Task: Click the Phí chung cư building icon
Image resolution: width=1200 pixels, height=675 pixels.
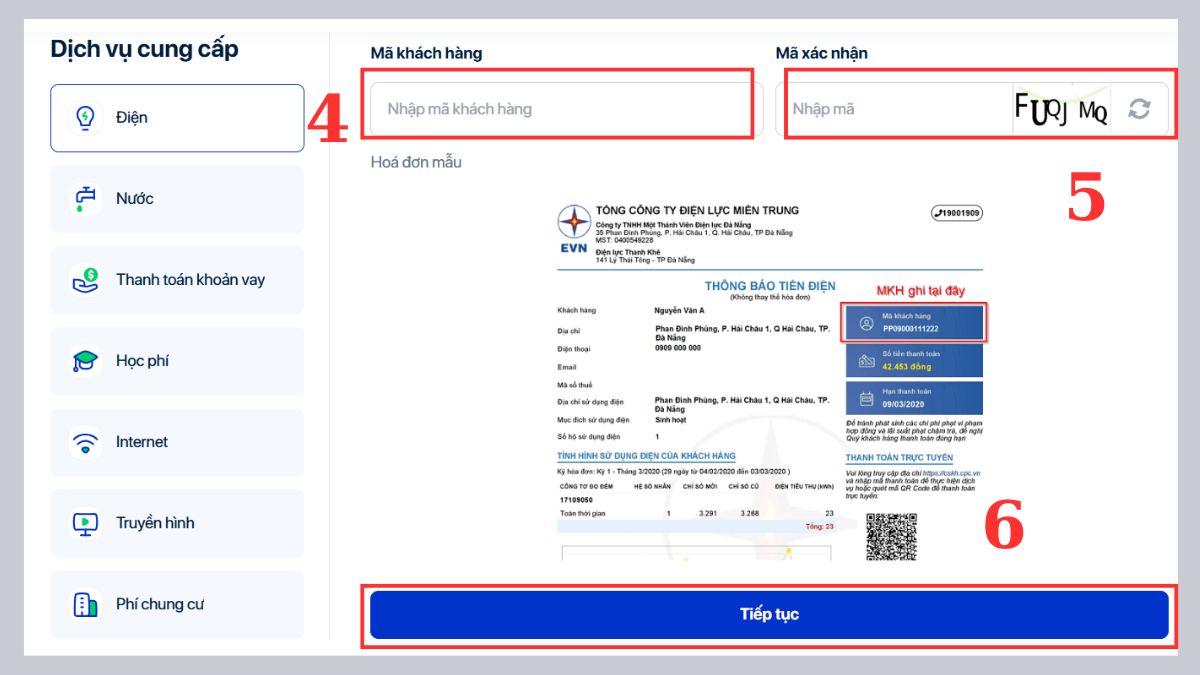Action: pos(86,603)
